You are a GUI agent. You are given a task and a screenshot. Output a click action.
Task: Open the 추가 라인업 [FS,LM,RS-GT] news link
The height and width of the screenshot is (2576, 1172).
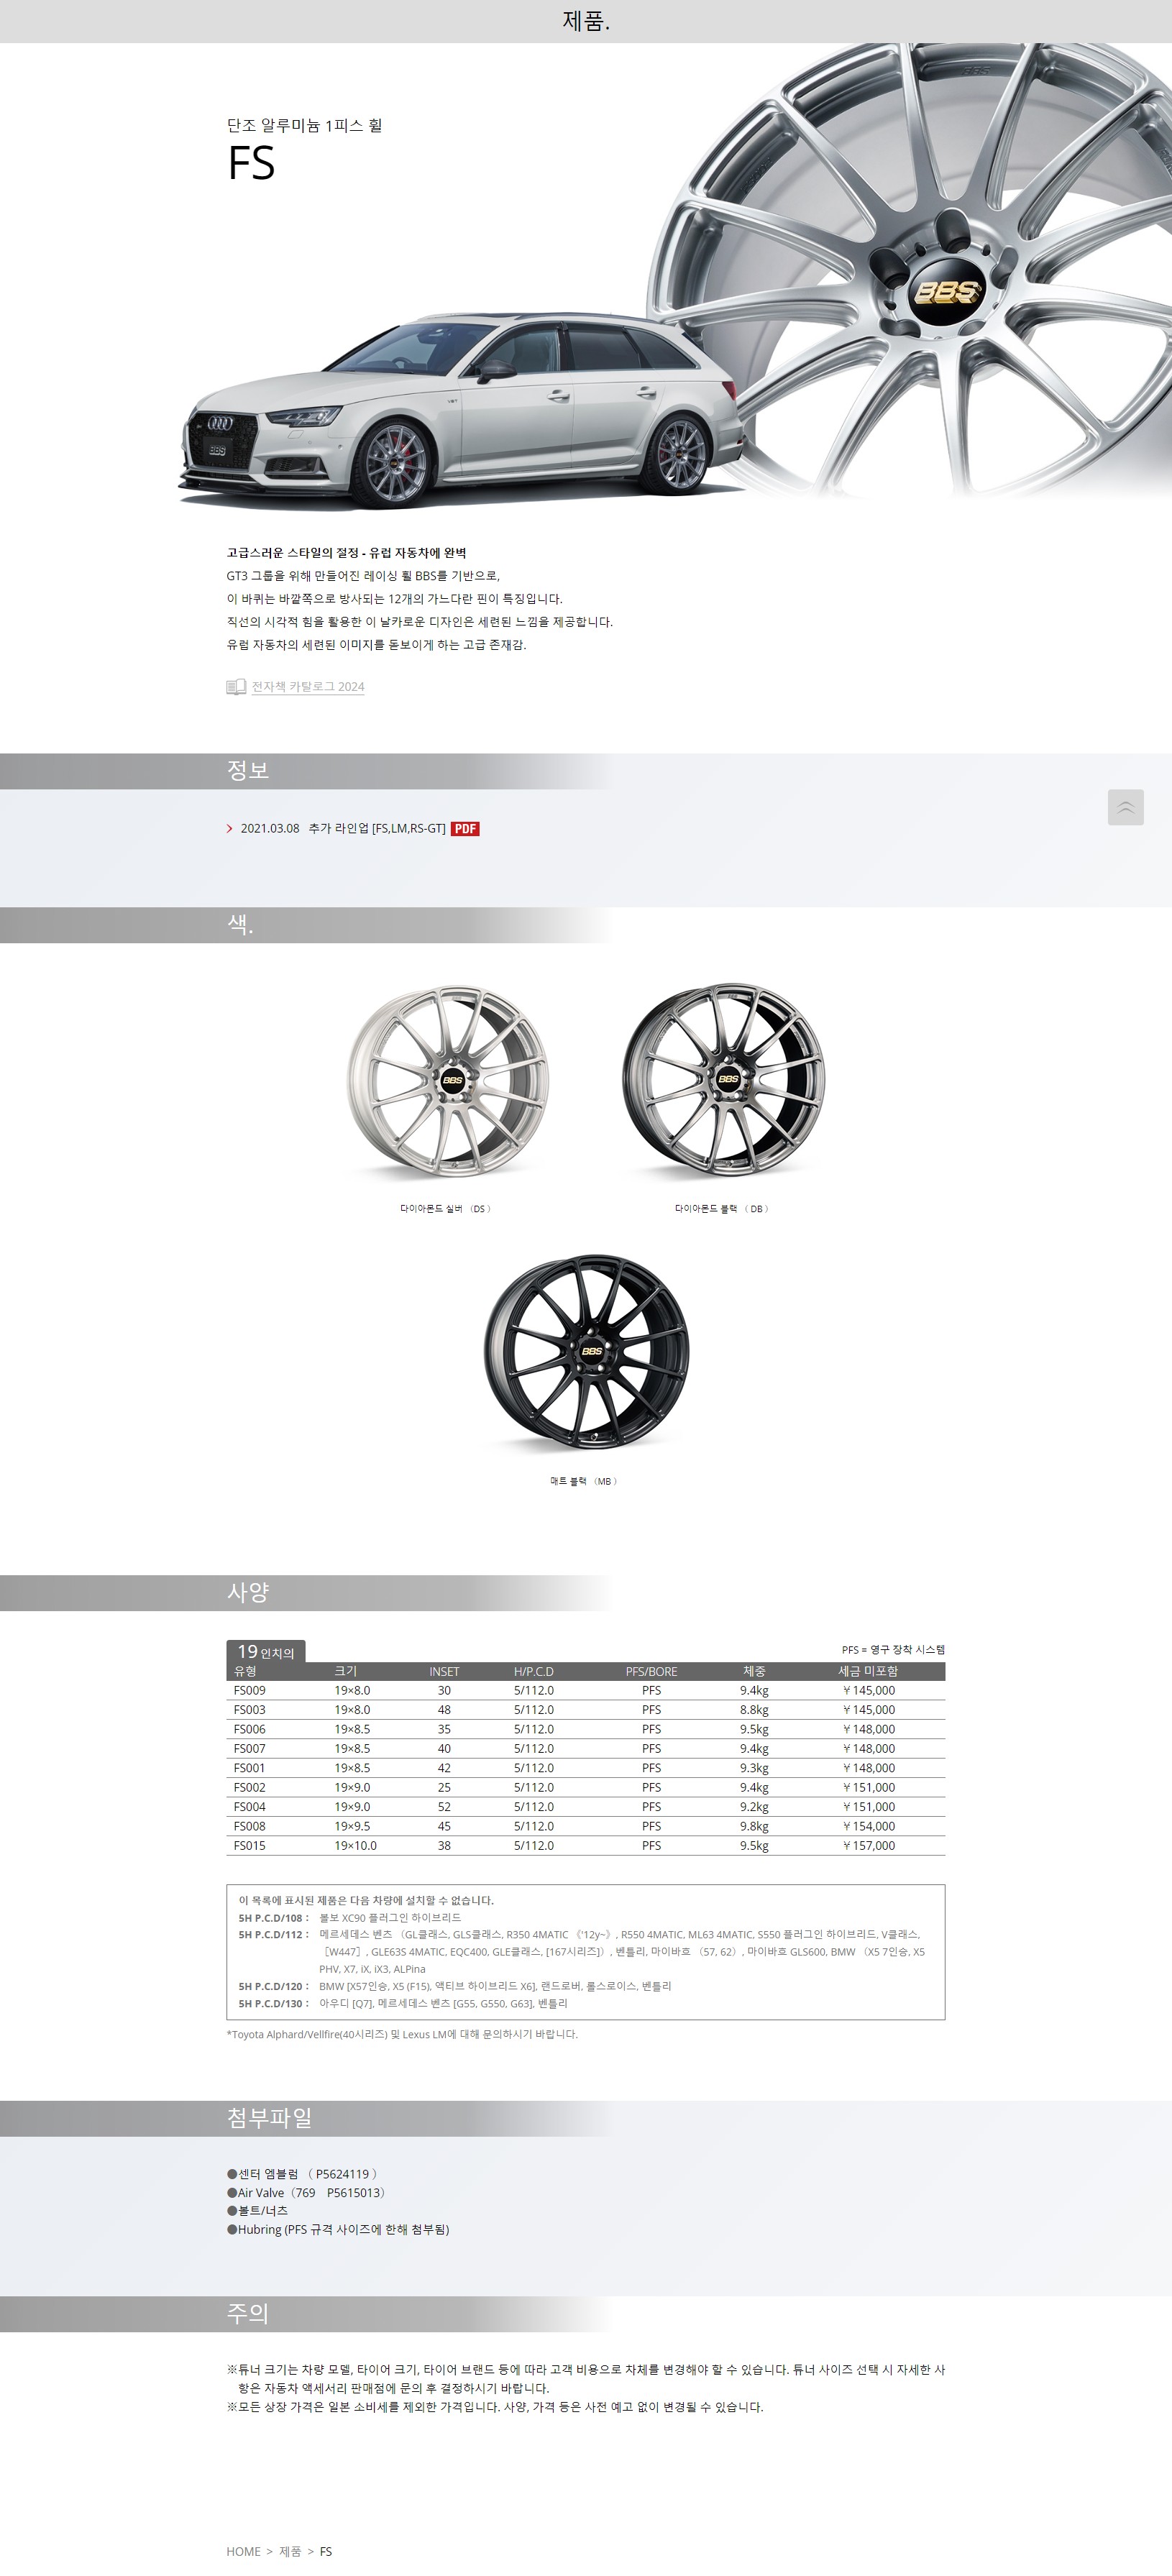[377, 828]
